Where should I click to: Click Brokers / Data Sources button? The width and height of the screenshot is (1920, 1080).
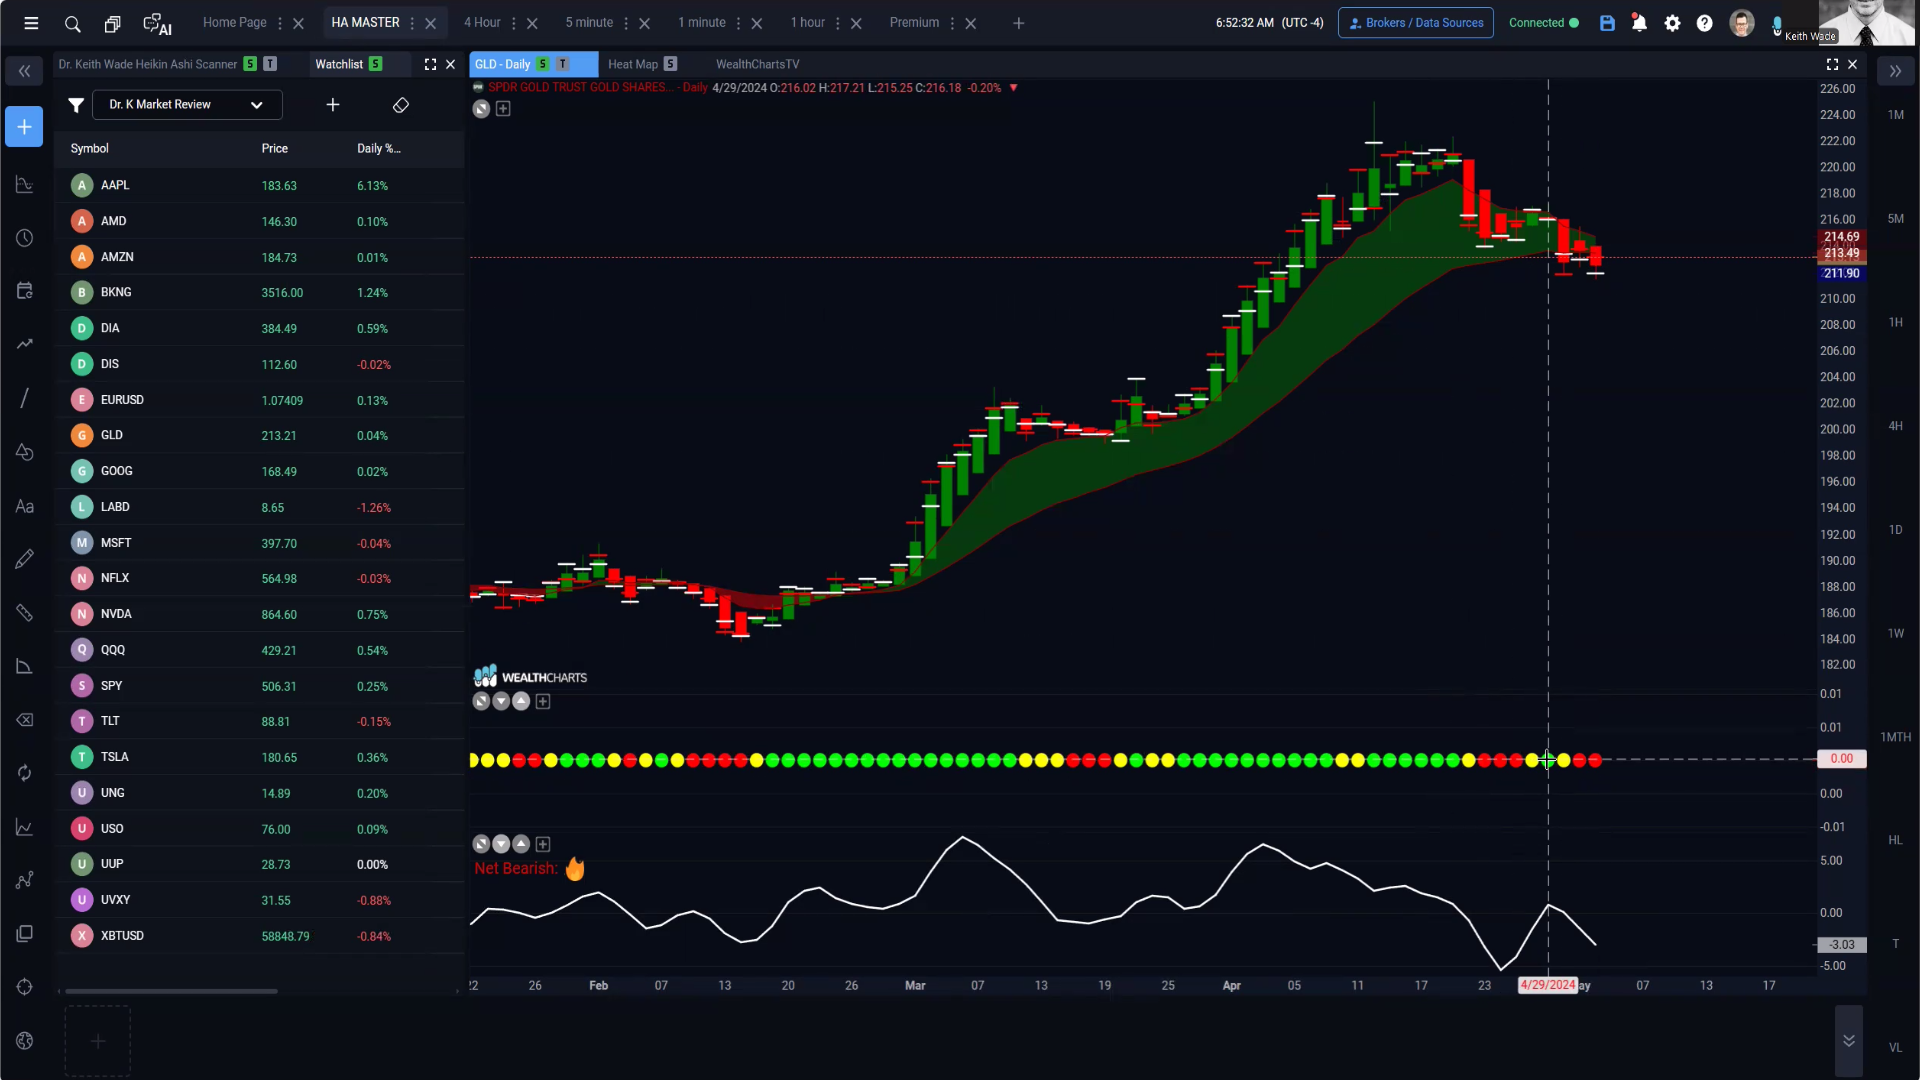click(x=1416, y=23)
